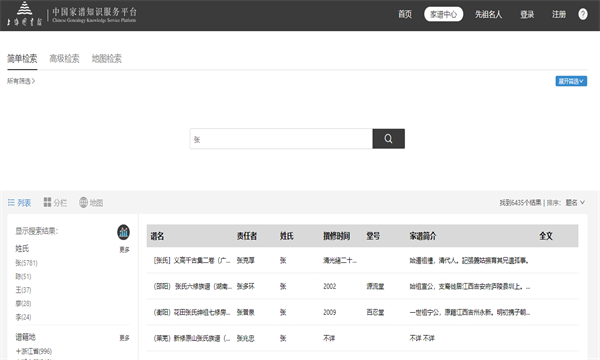Click the year 2002 cell
The width and height of the screenshot is (600, 360).
(x=329, y=287)
